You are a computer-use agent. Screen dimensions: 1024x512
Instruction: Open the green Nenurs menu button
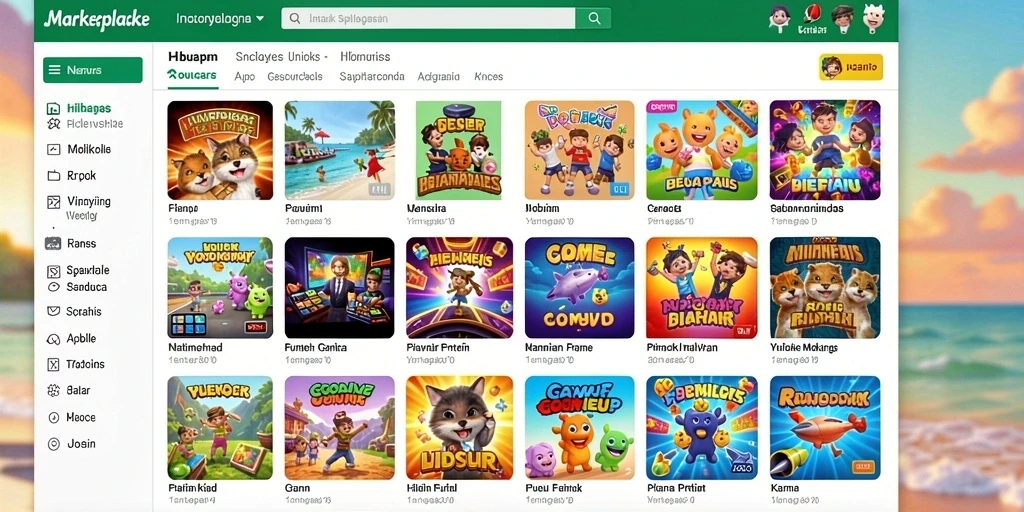tap(93, 70)
